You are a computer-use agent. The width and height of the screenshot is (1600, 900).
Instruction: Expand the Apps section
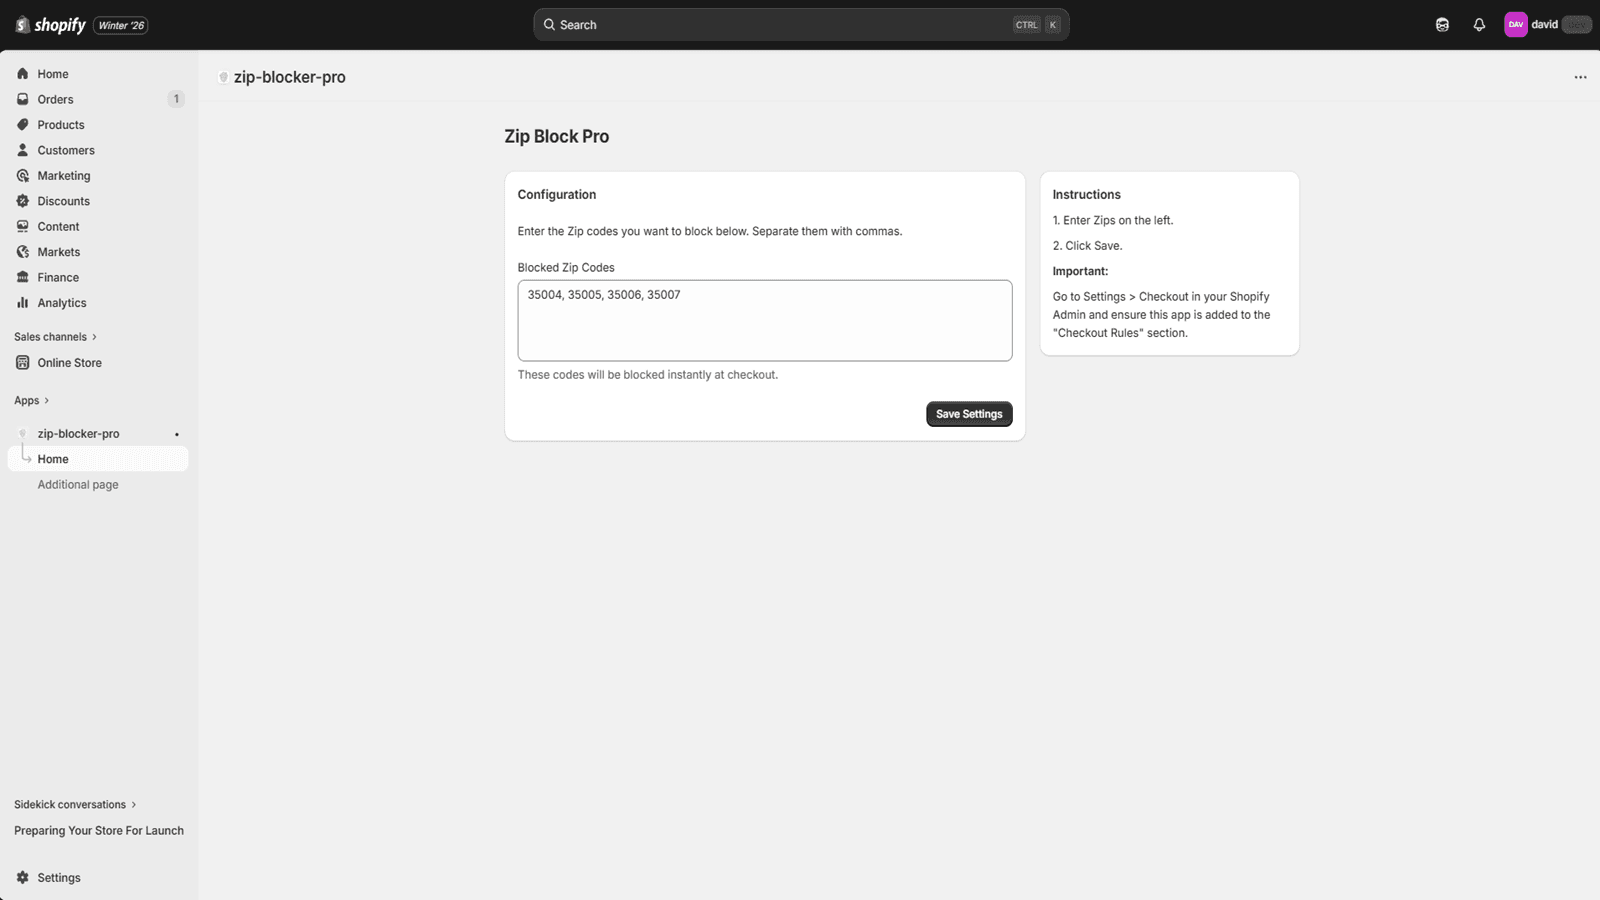(31, 401)
